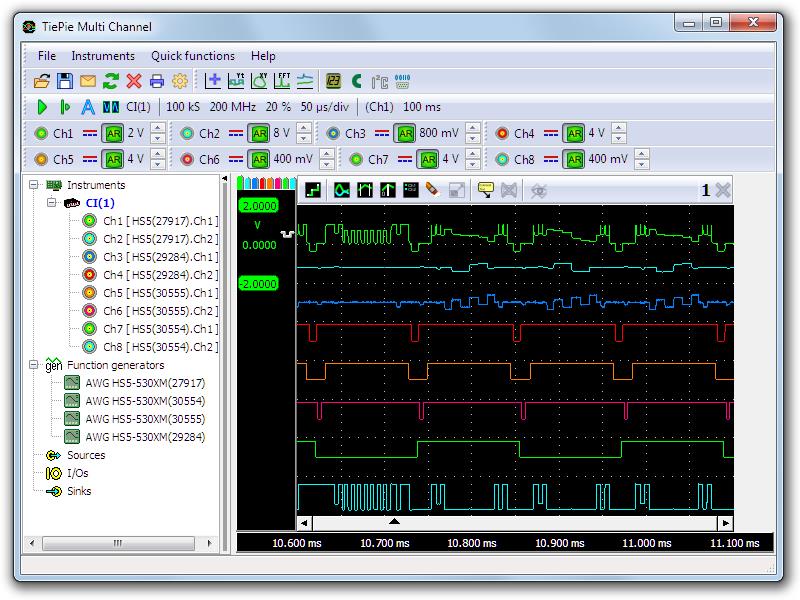Open the Quick functions menu
The height and width of the screenshot is (600, 800).
point(193,56)
